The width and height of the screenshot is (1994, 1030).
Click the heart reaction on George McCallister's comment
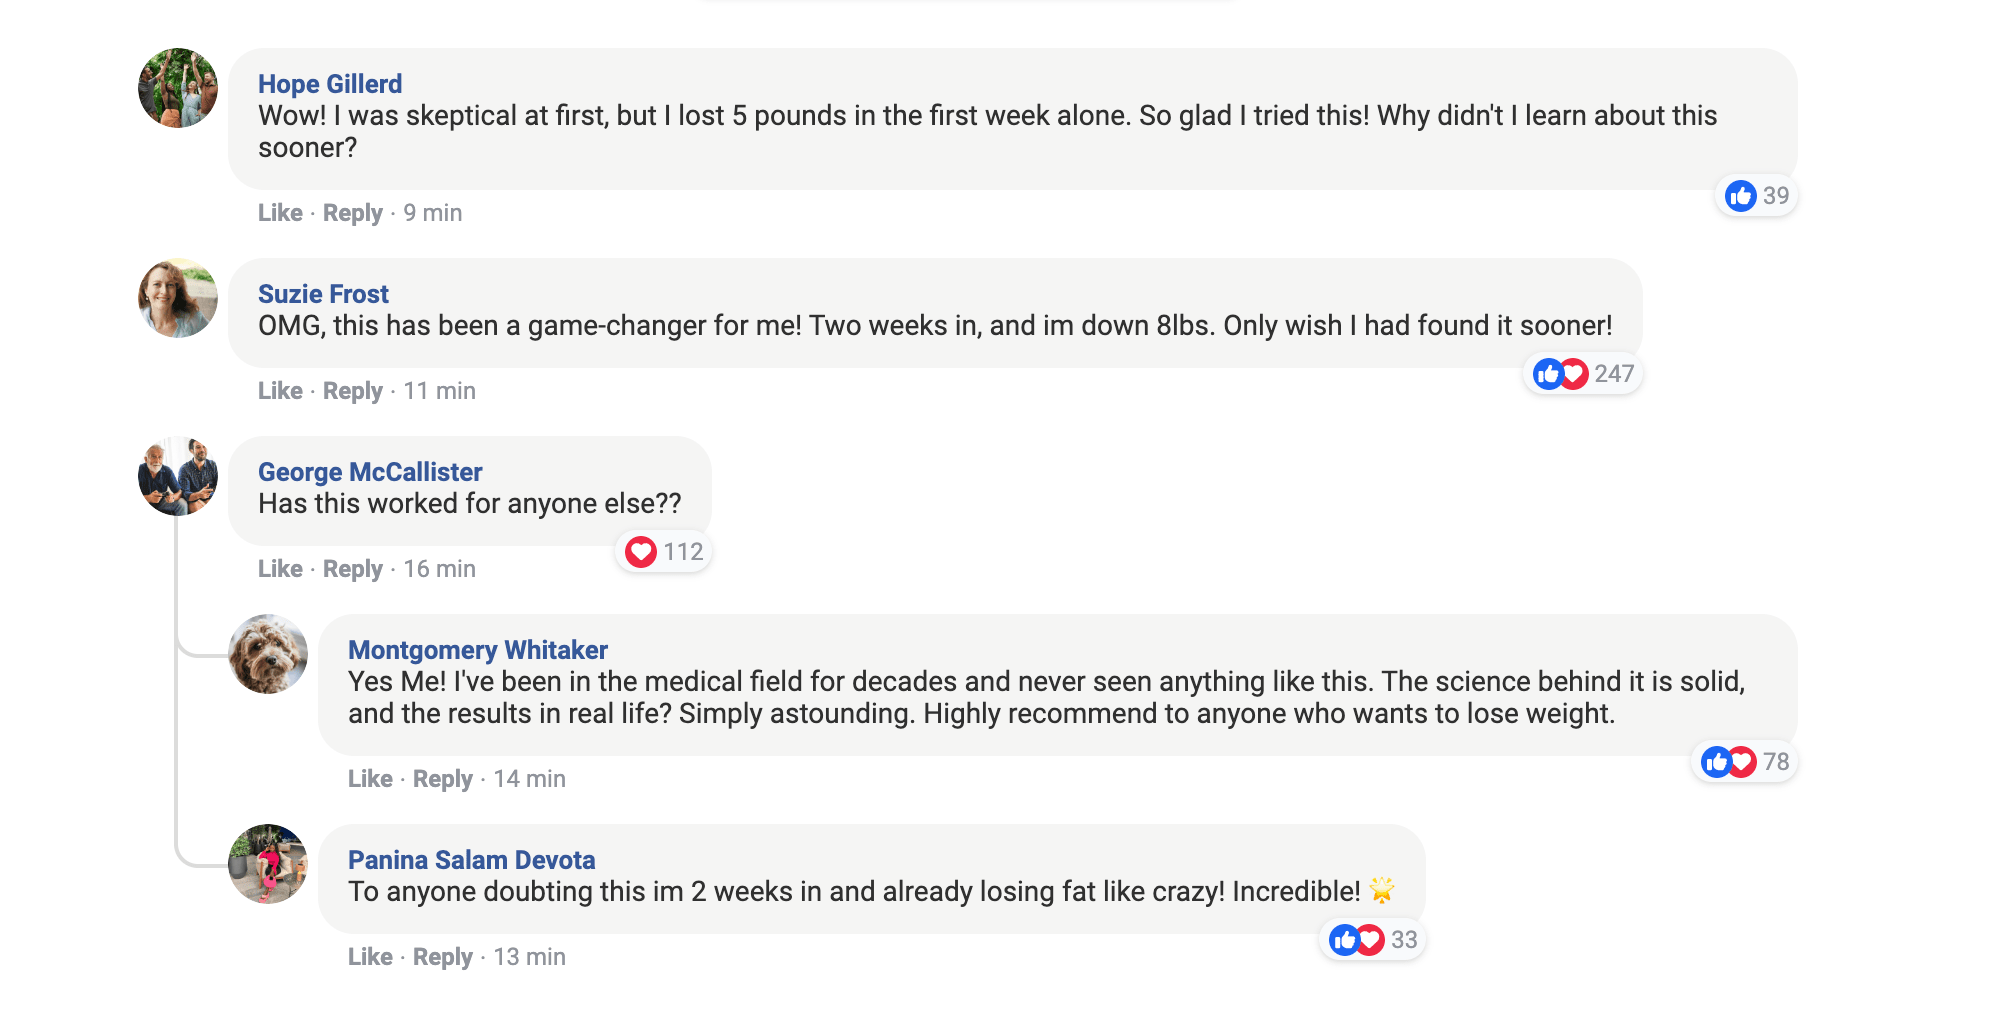[641, 552]
